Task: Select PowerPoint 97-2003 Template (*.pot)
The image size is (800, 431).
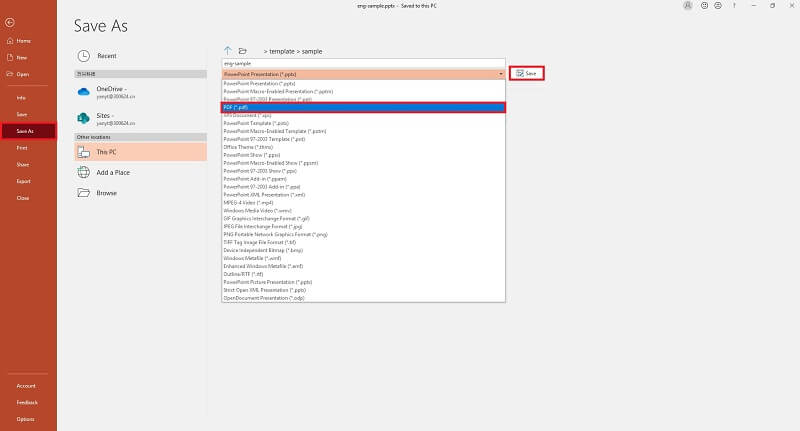Action: [x=363, y=139]
